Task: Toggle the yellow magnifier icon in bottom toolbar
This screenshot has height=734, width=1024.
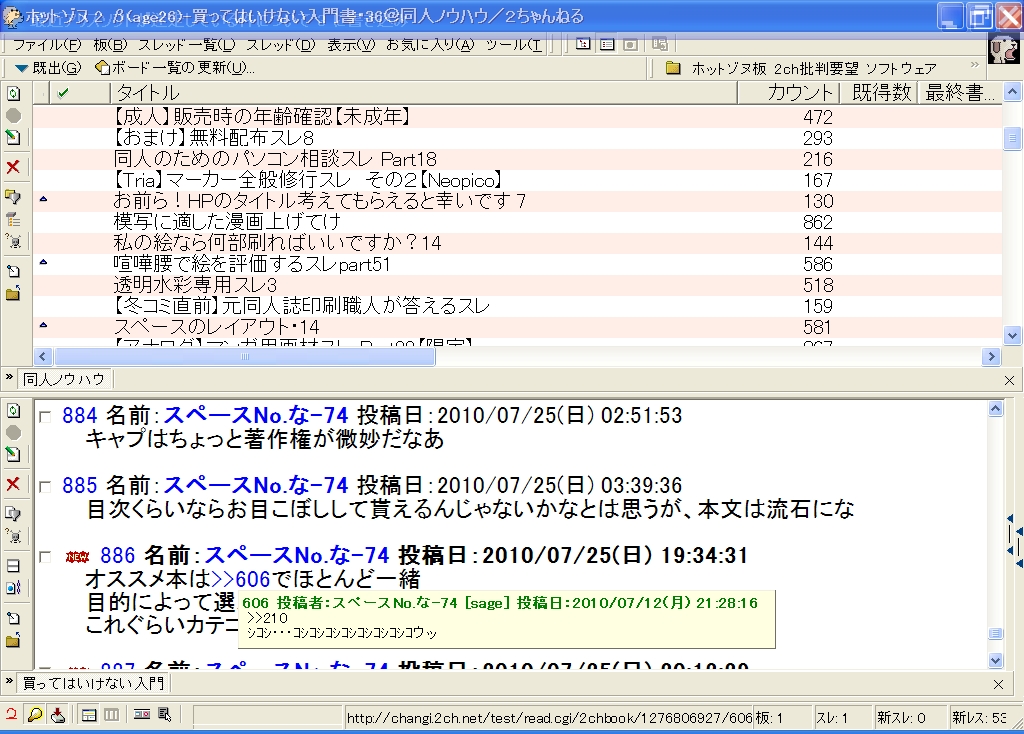Action: point(35,715)
